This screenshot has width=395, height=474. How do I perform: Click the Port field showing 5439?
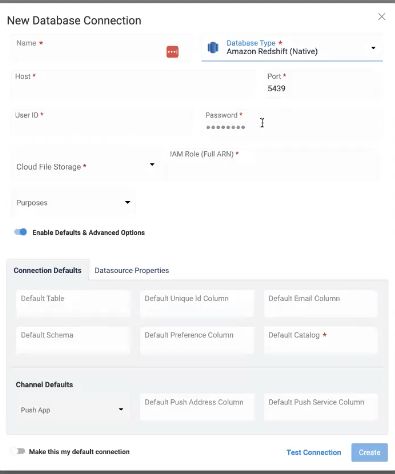click(x=323, y=84)
